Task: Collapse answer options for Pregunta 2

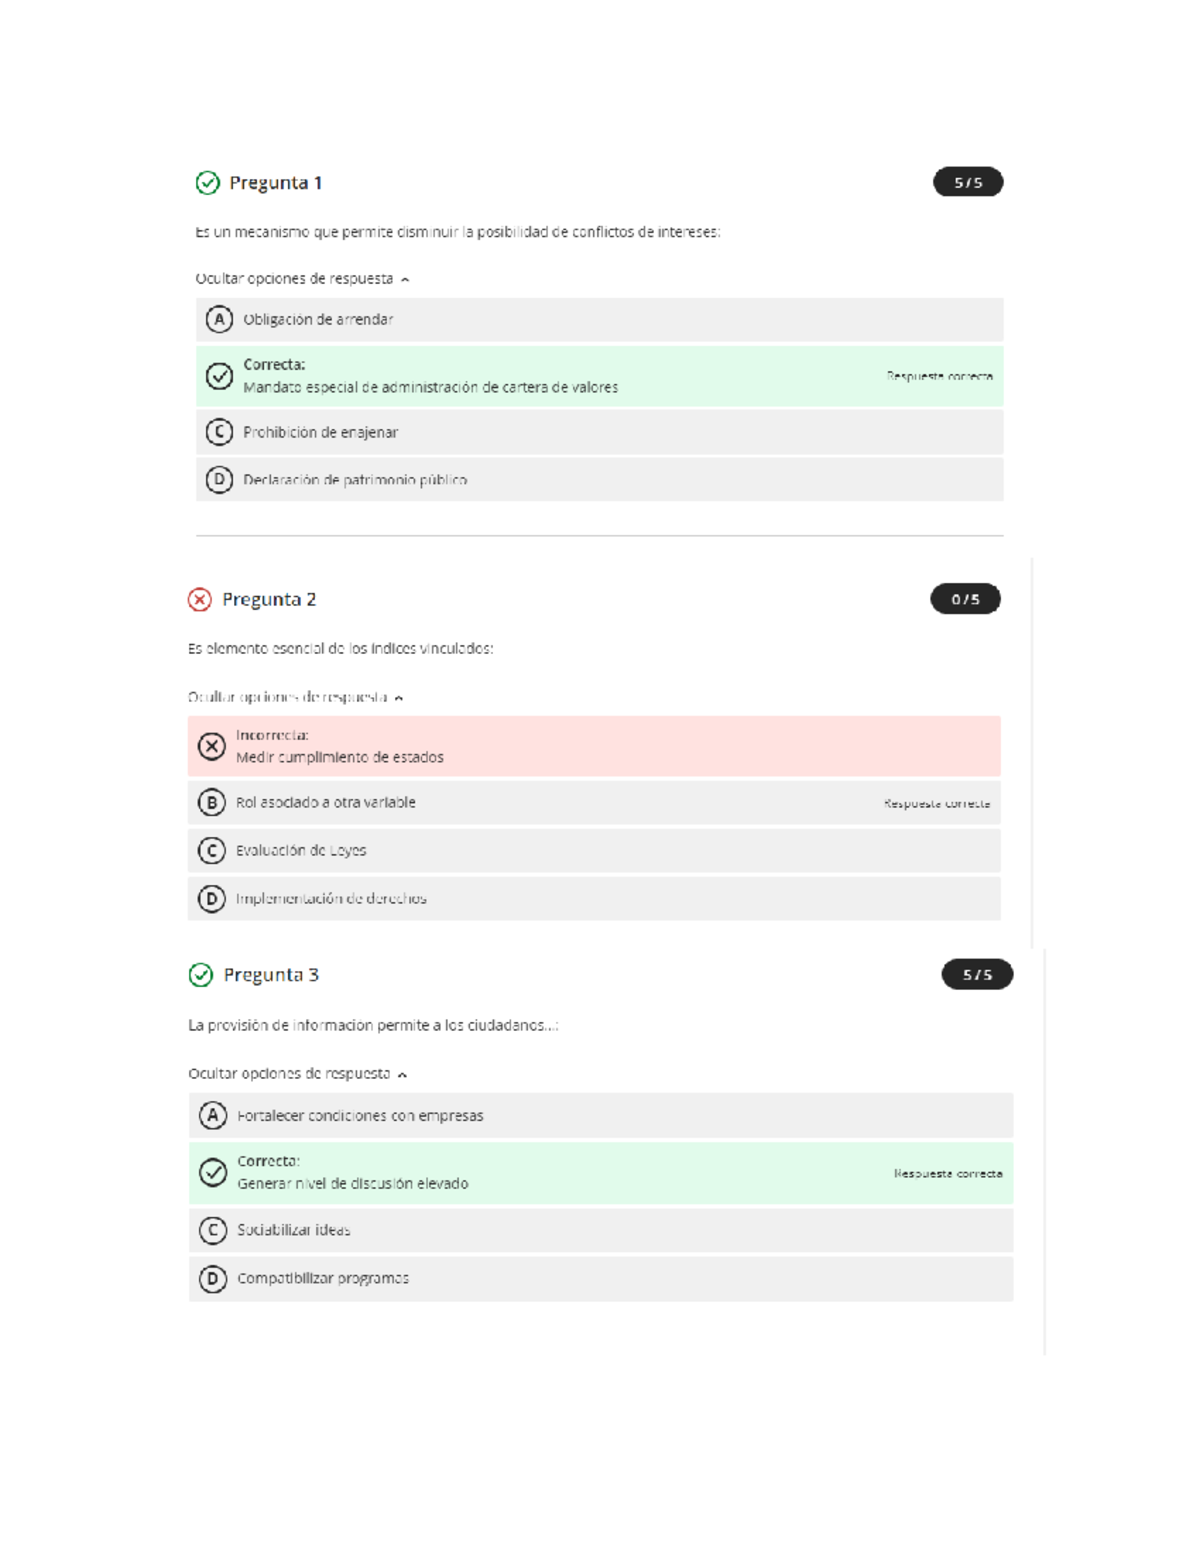Action: [295, 697]
